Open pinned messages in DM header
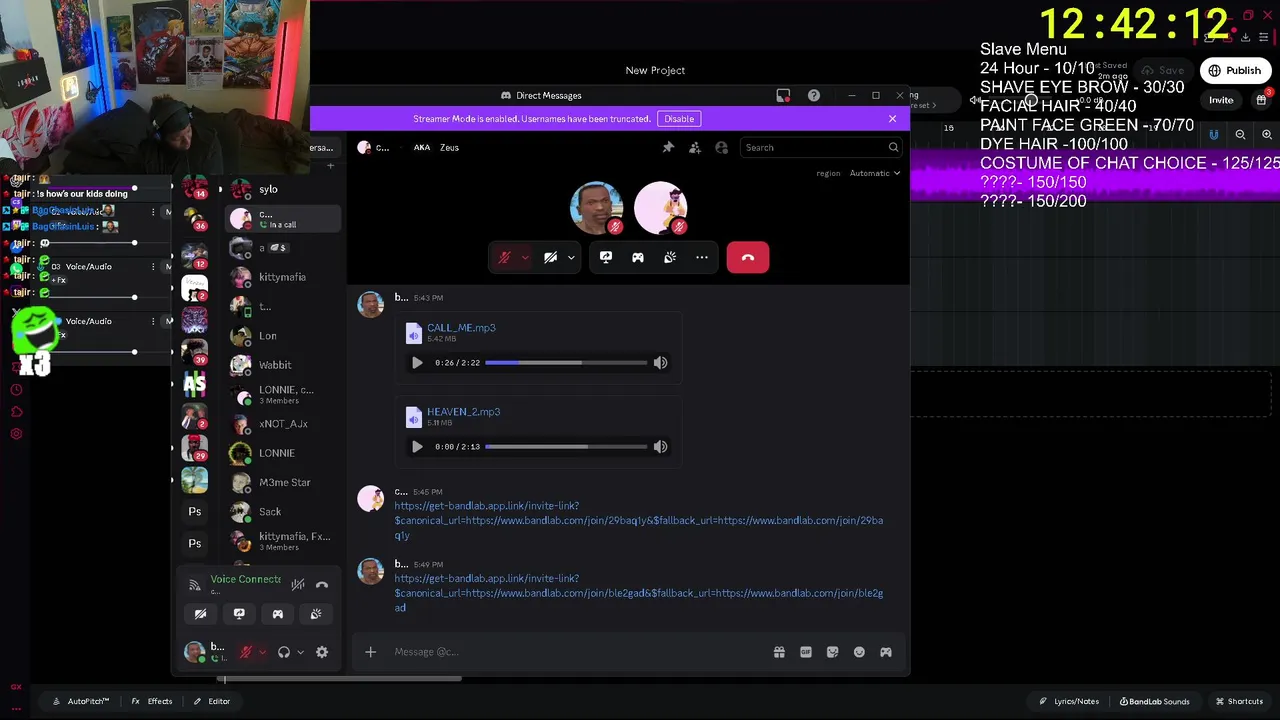The width and height of the screenshot is (1280, 720). click(668, 147)
